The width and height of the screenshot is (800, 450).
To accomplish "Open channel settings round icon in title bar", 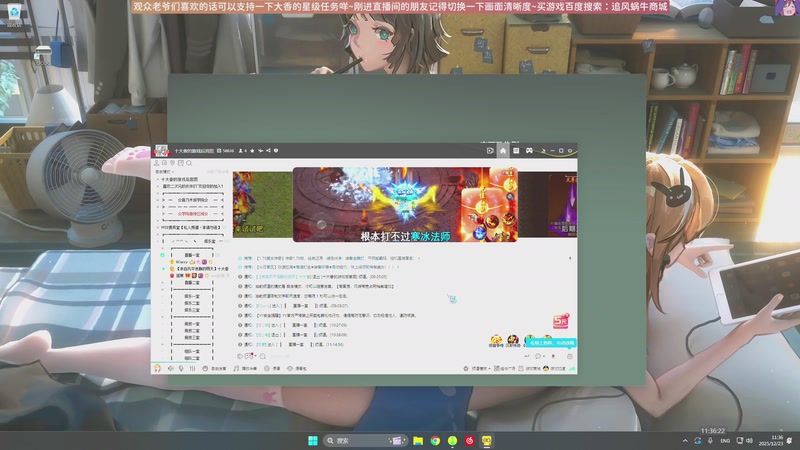I will coord(276,151).
